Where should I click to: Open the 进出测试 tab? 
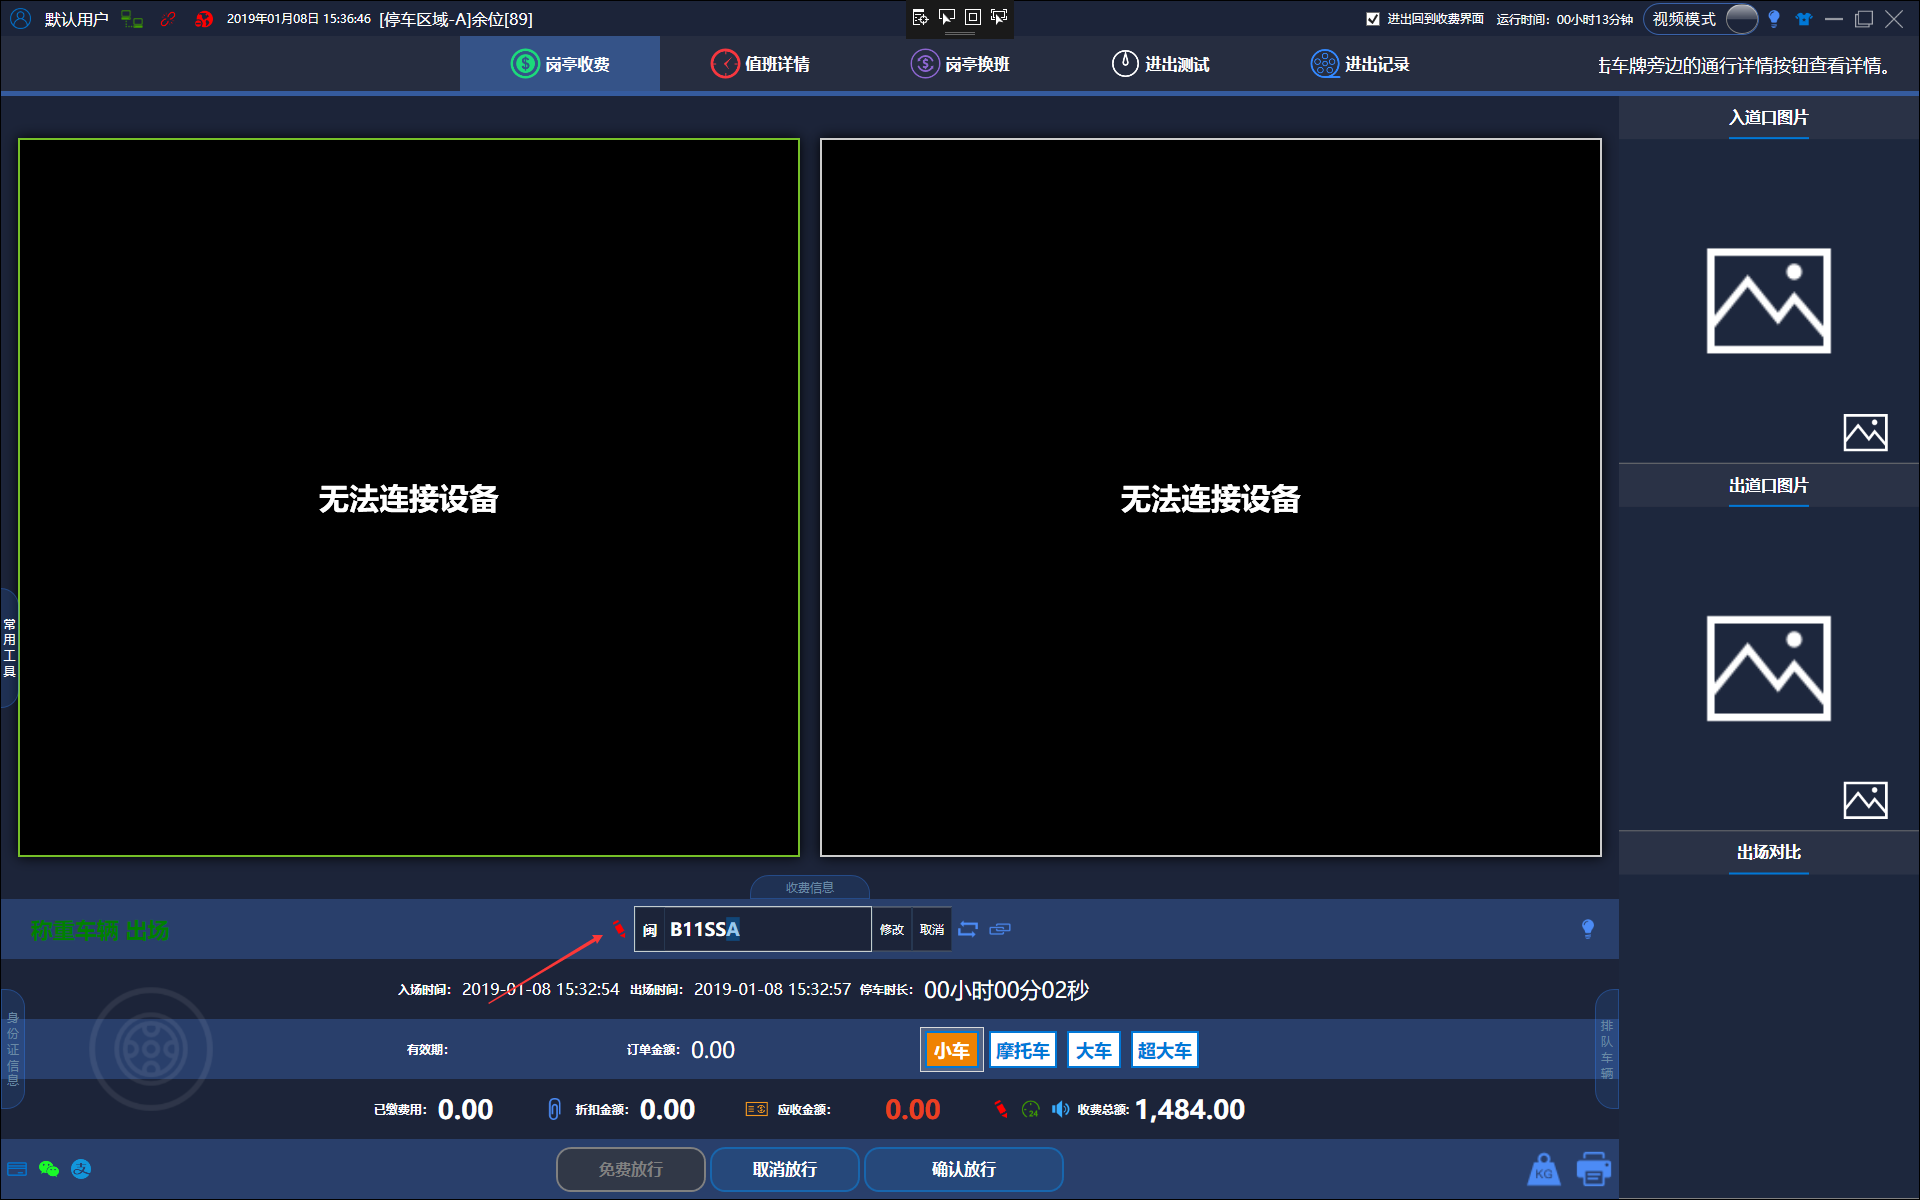[x=1160, y=64]
